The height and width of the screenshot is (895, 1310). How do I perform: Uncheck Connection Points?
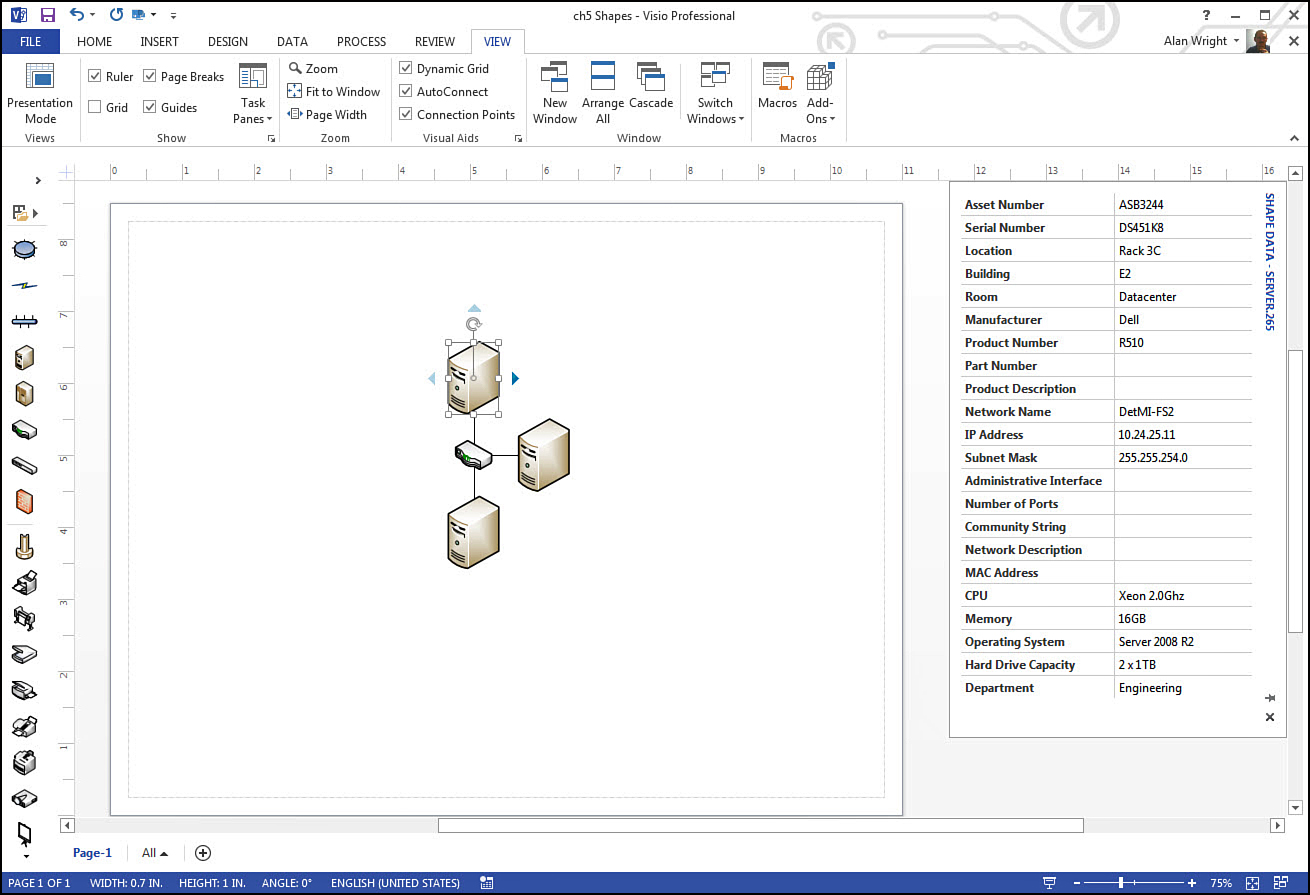[x=405, y=114]
